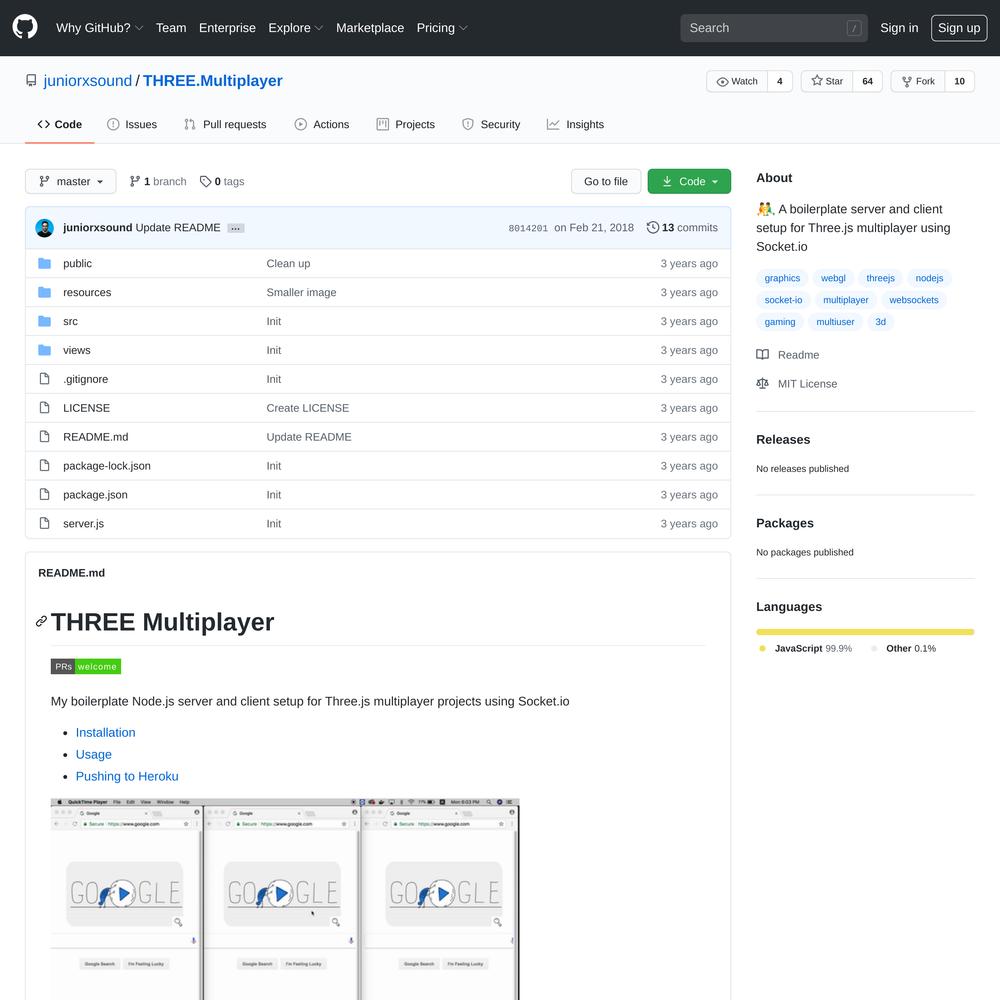Open the Enterprise page from the header
The width and height of the screenshot is (1000, 1000).
coord(227,28)
